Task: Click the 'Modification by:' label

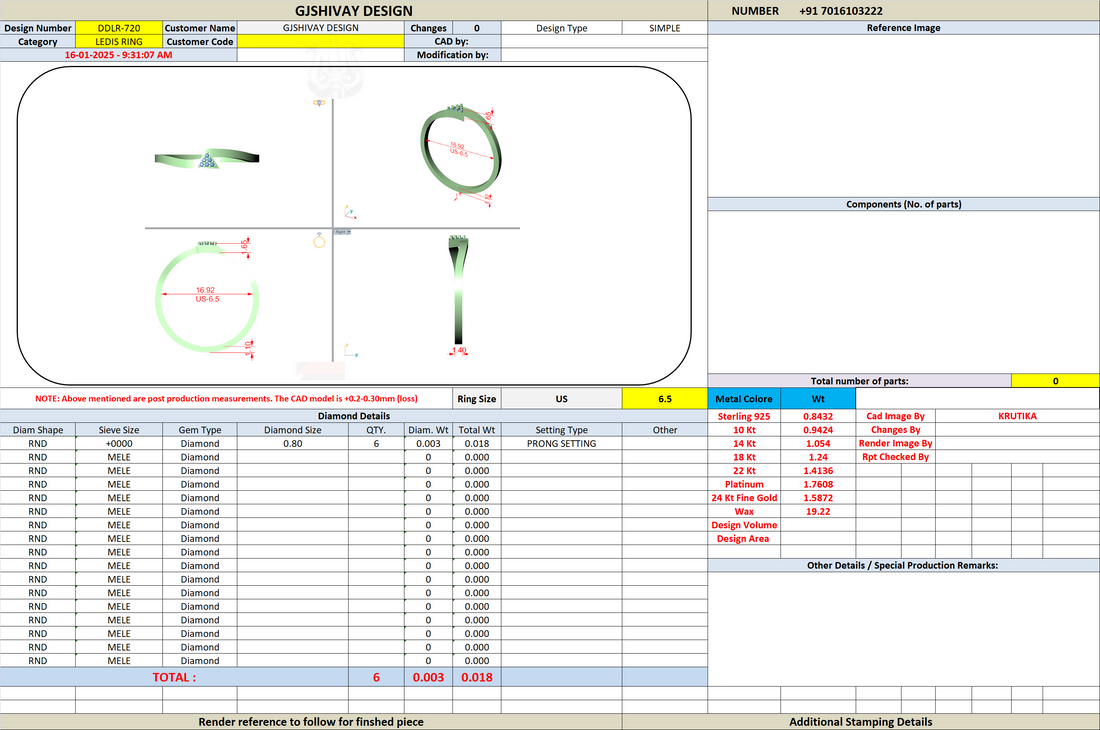Action: [x=452, y=55]
